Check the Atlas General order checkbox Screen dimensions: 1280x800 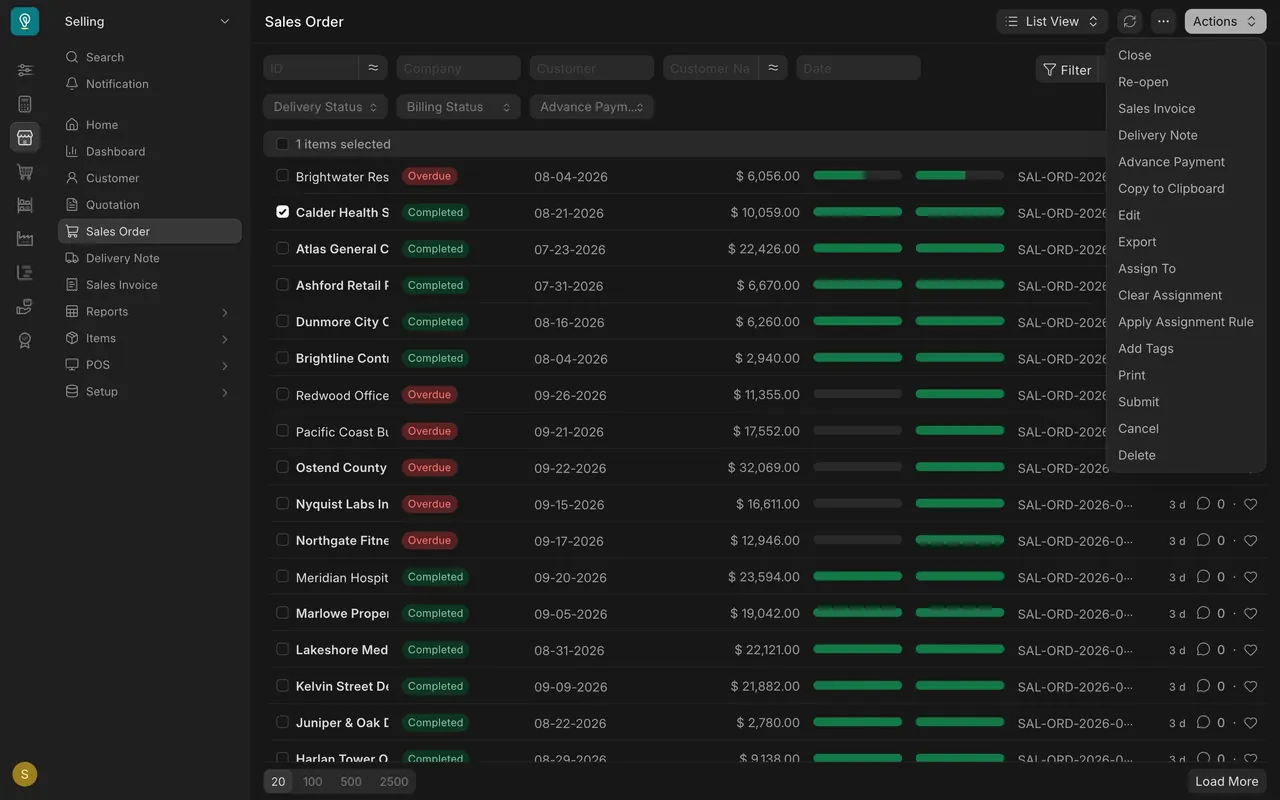[282, 248]
